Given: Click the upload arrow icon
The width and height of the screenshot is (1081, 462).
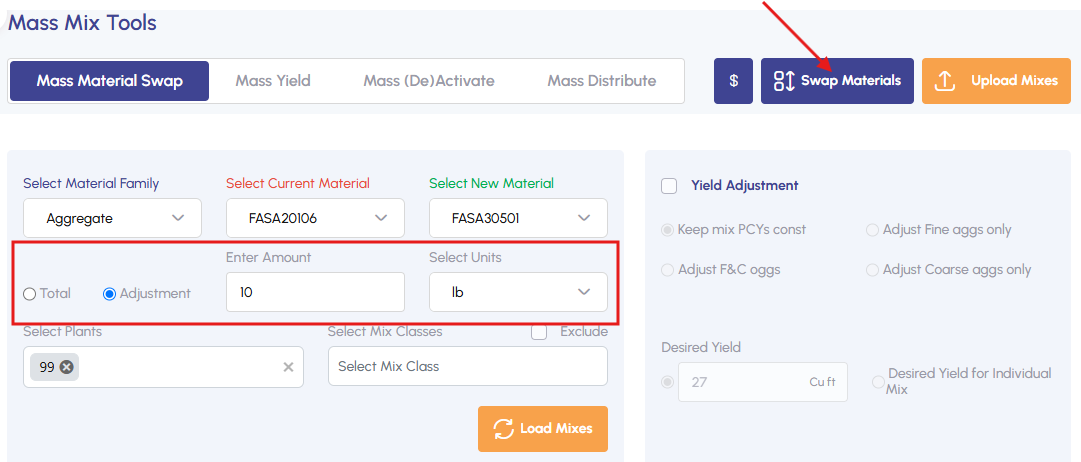Looking at the screenshot, I should point(944,81).
